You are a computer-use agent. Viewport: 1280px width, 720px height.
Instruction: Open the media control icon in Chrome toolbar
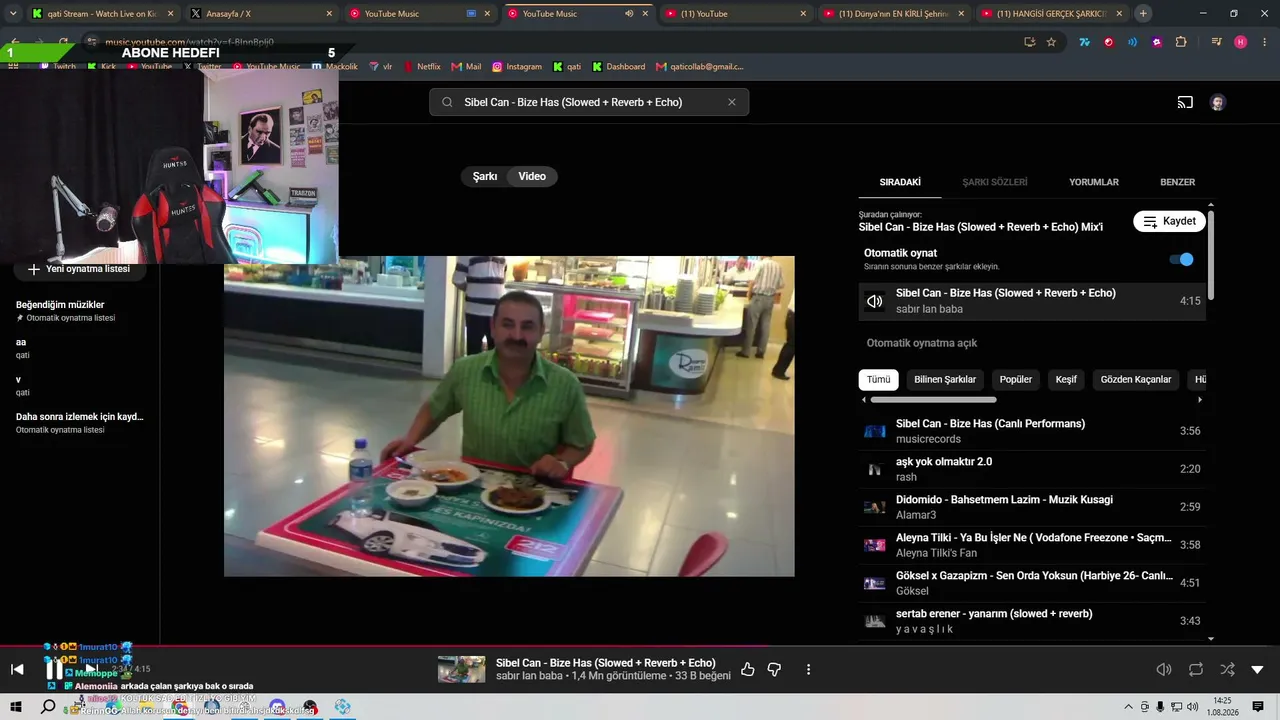point(1216,42)
